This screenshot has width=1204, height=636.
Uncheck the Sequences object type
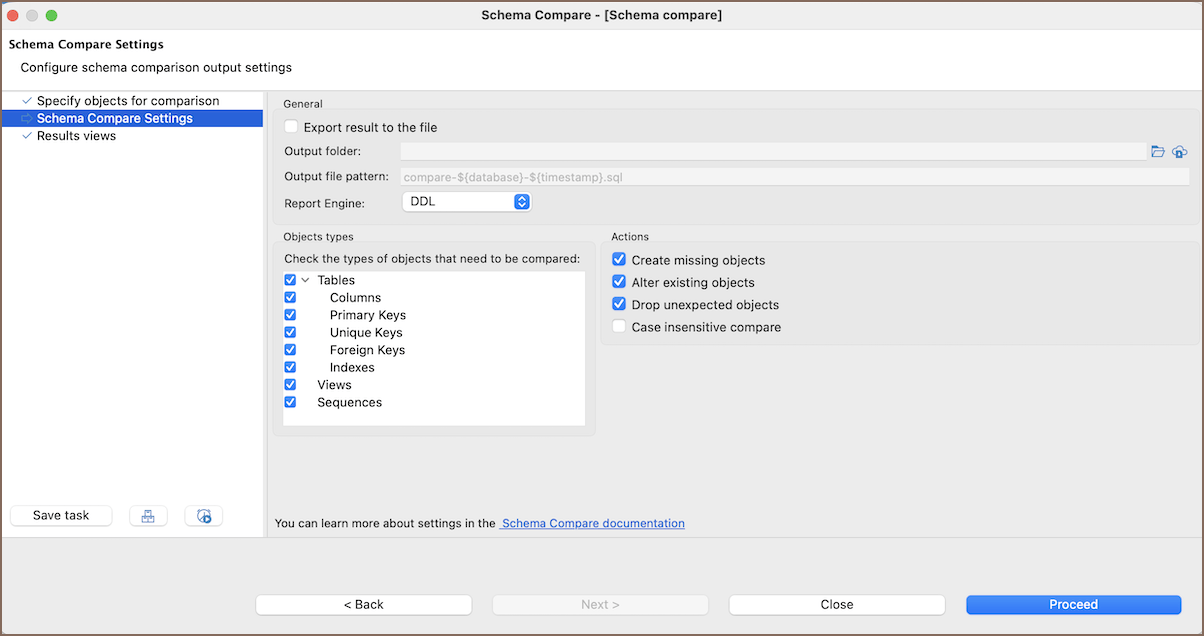click(290, 402)
